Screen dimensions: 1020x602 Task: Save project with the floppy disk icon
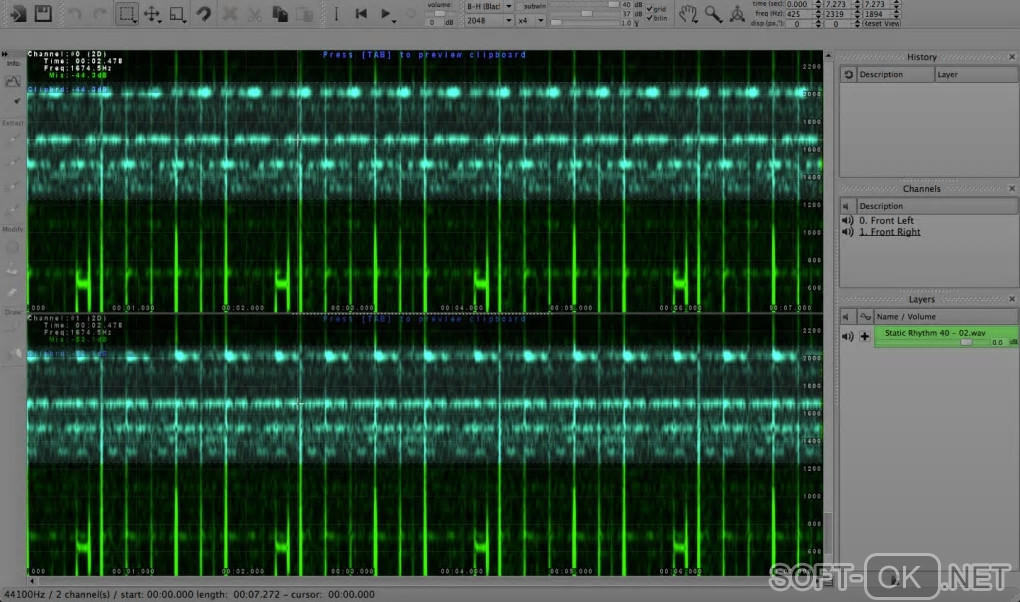click(43, 13)
